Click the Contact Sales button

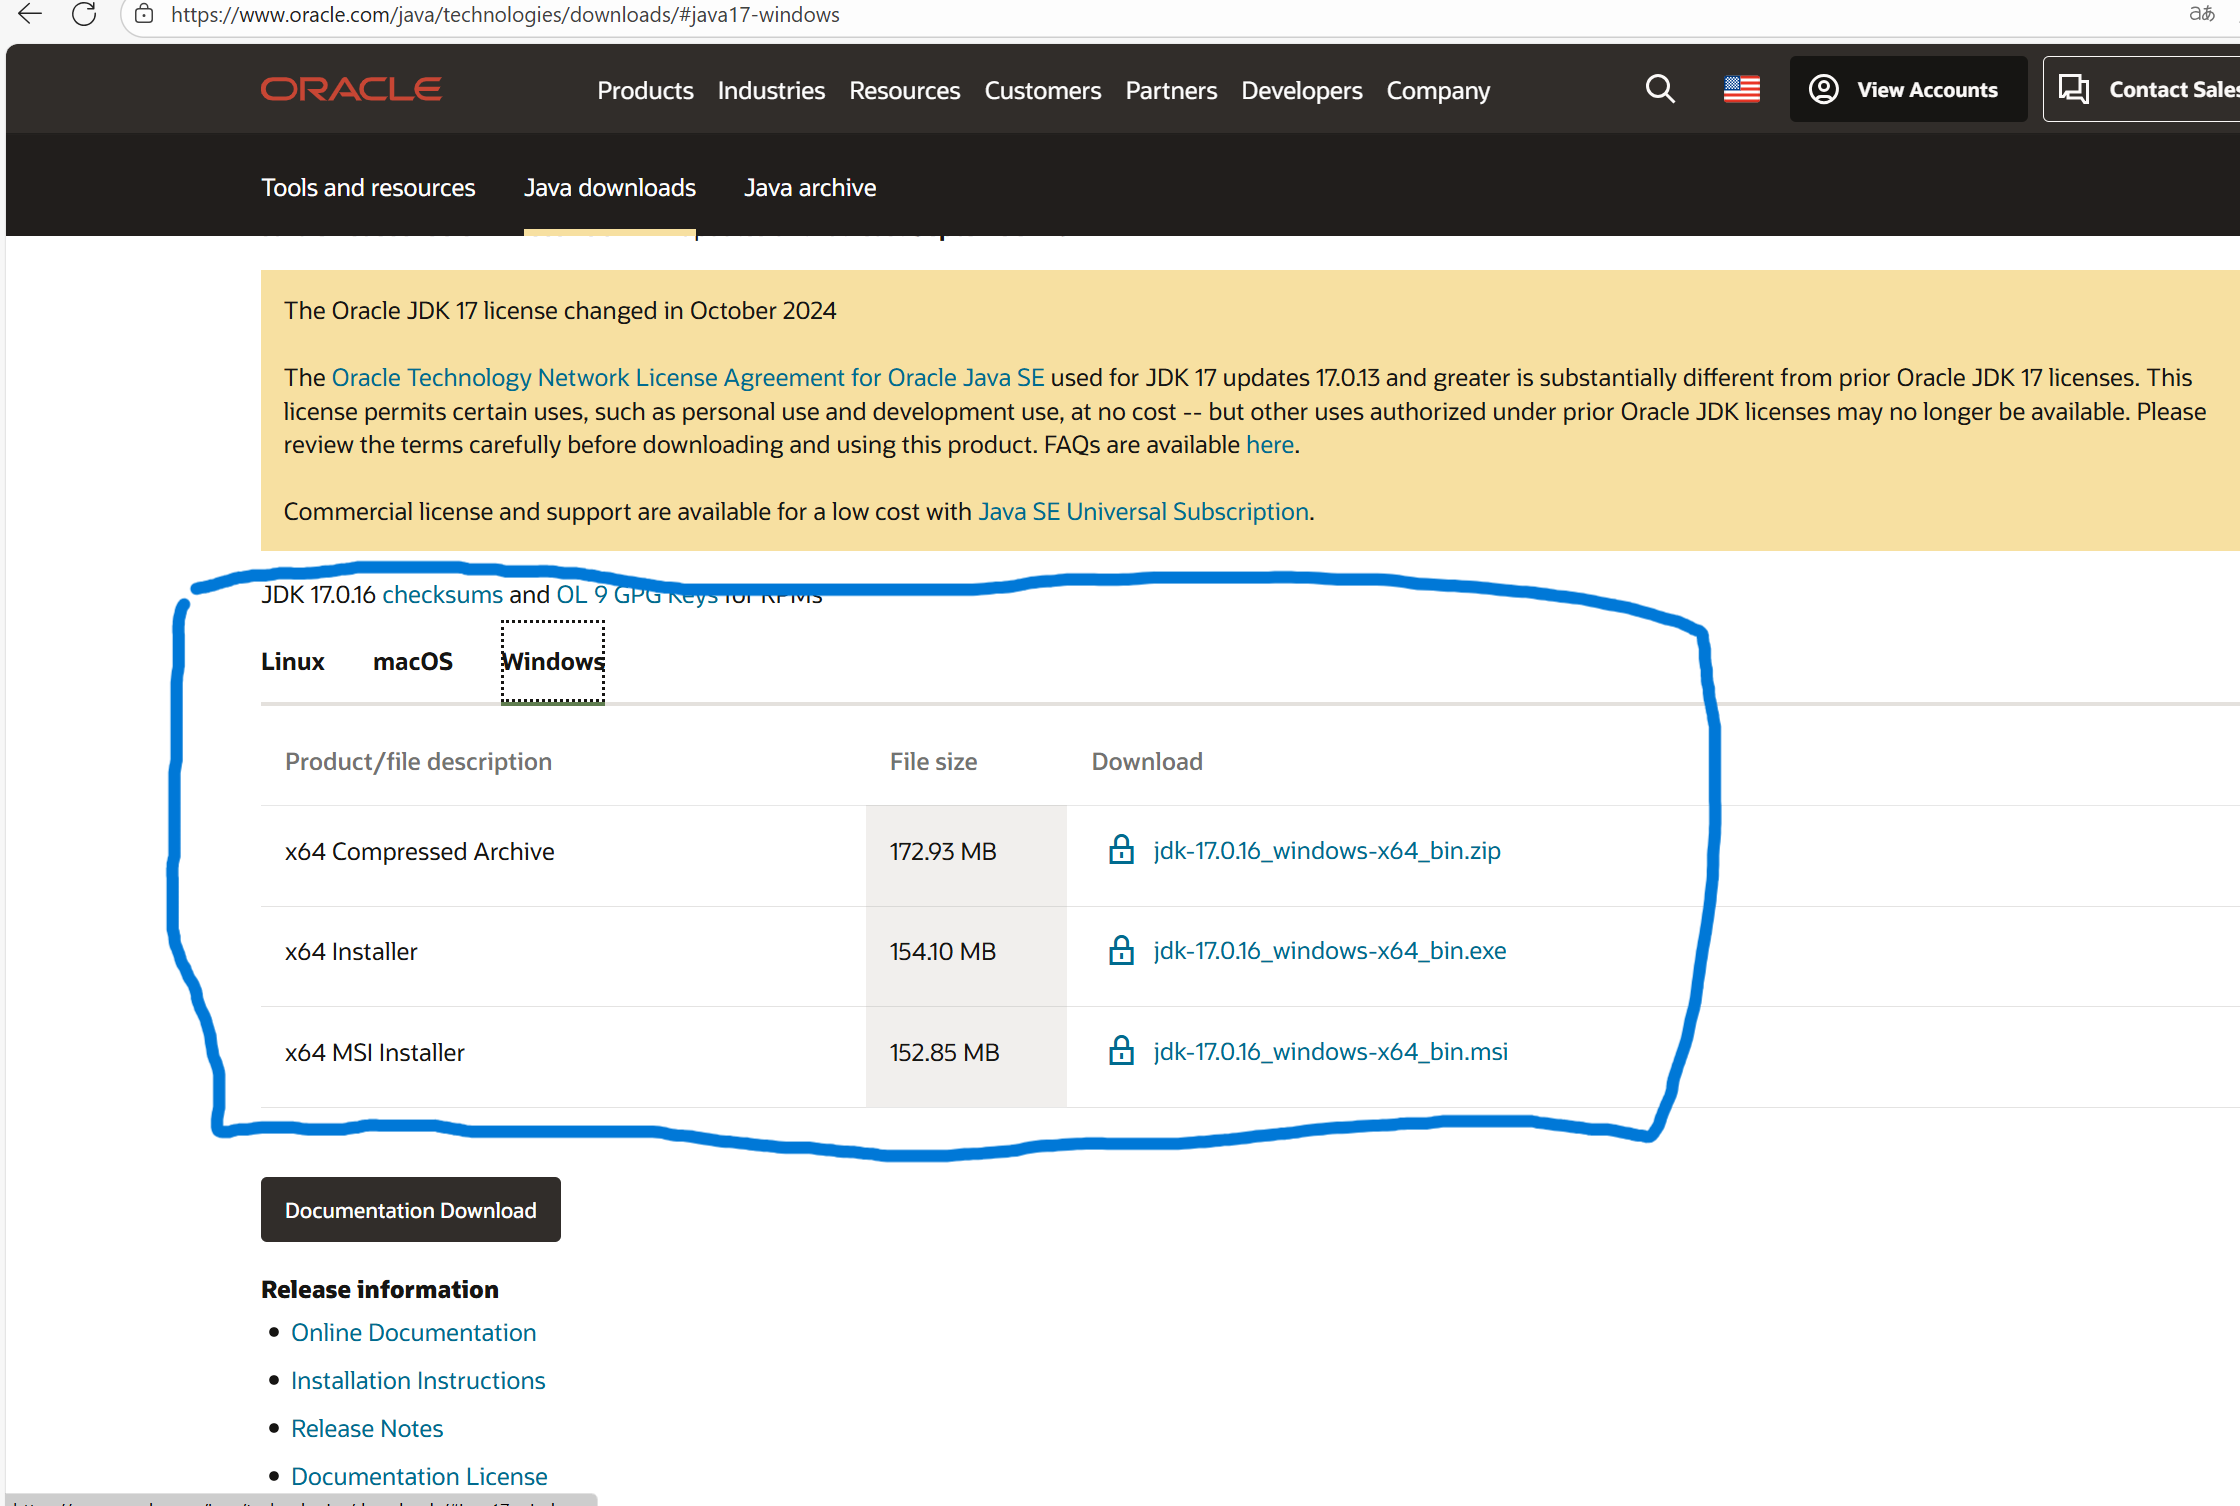[2141, 89]
